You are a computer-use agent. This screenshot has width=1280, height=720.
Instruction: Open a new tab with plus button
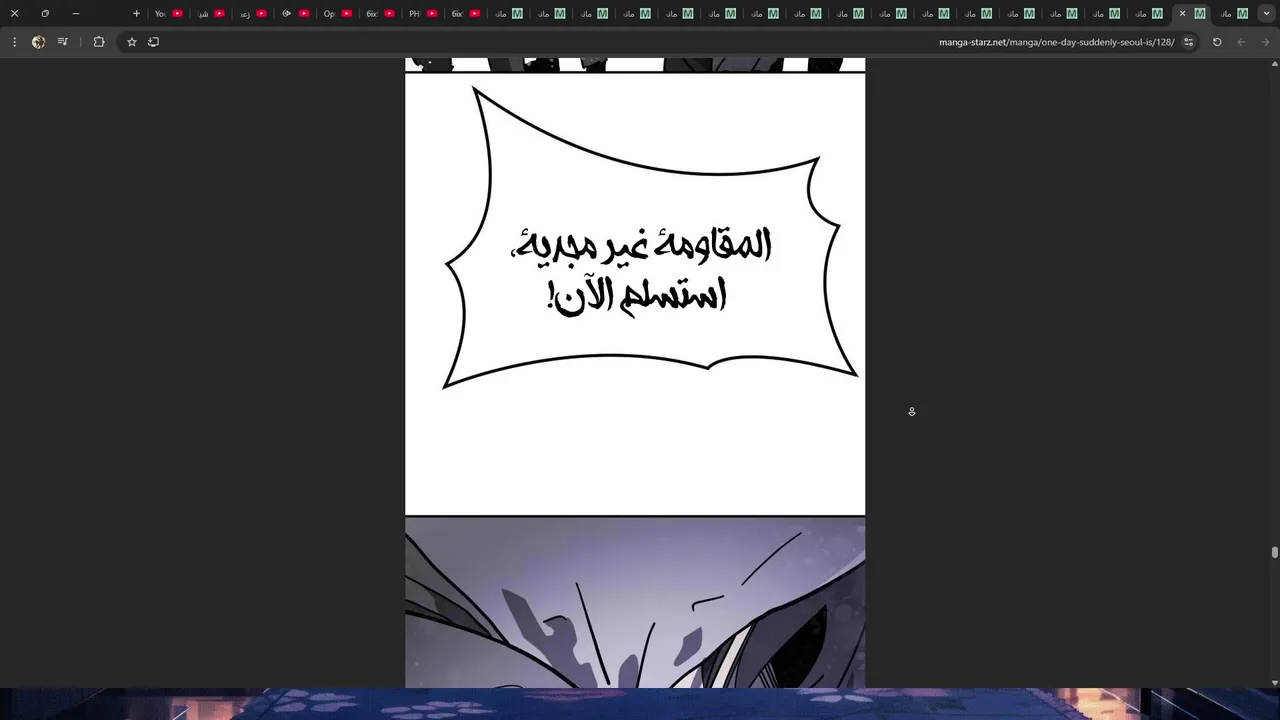tap(136, 14)
